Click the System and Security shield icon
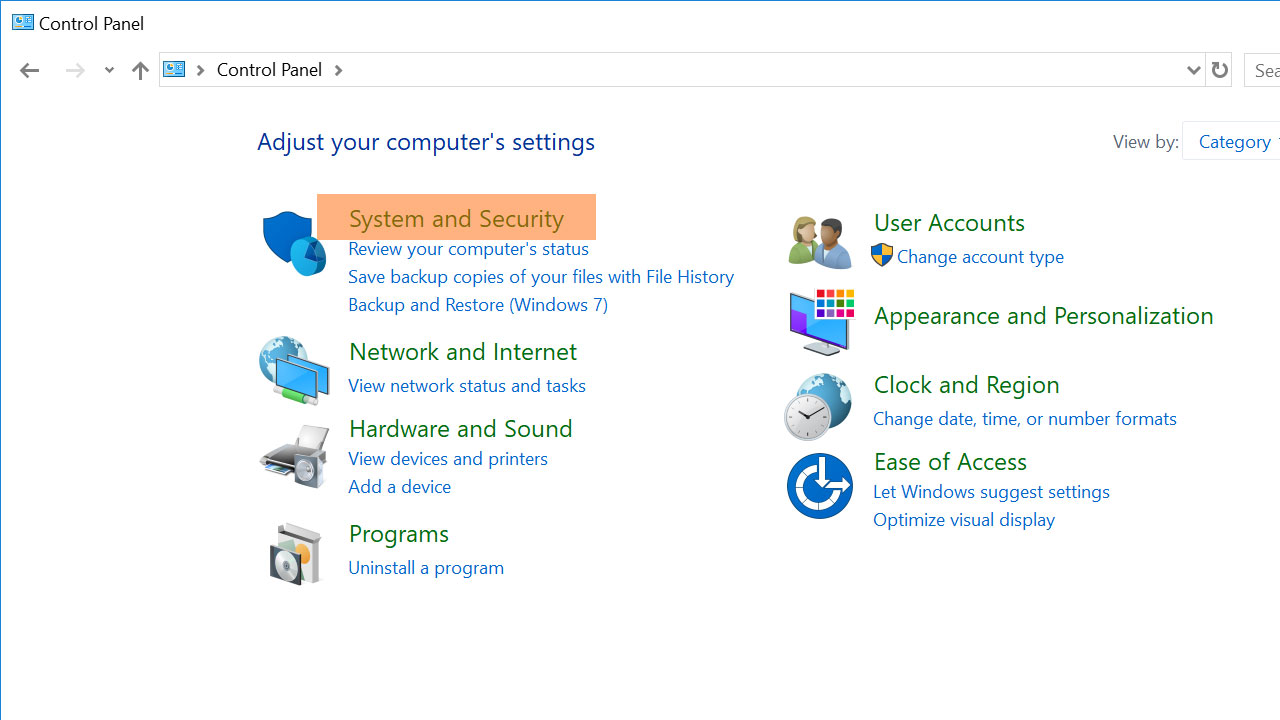Image resolution: width=1280 pixels, height=720 pixels. [x=293, y=243]
